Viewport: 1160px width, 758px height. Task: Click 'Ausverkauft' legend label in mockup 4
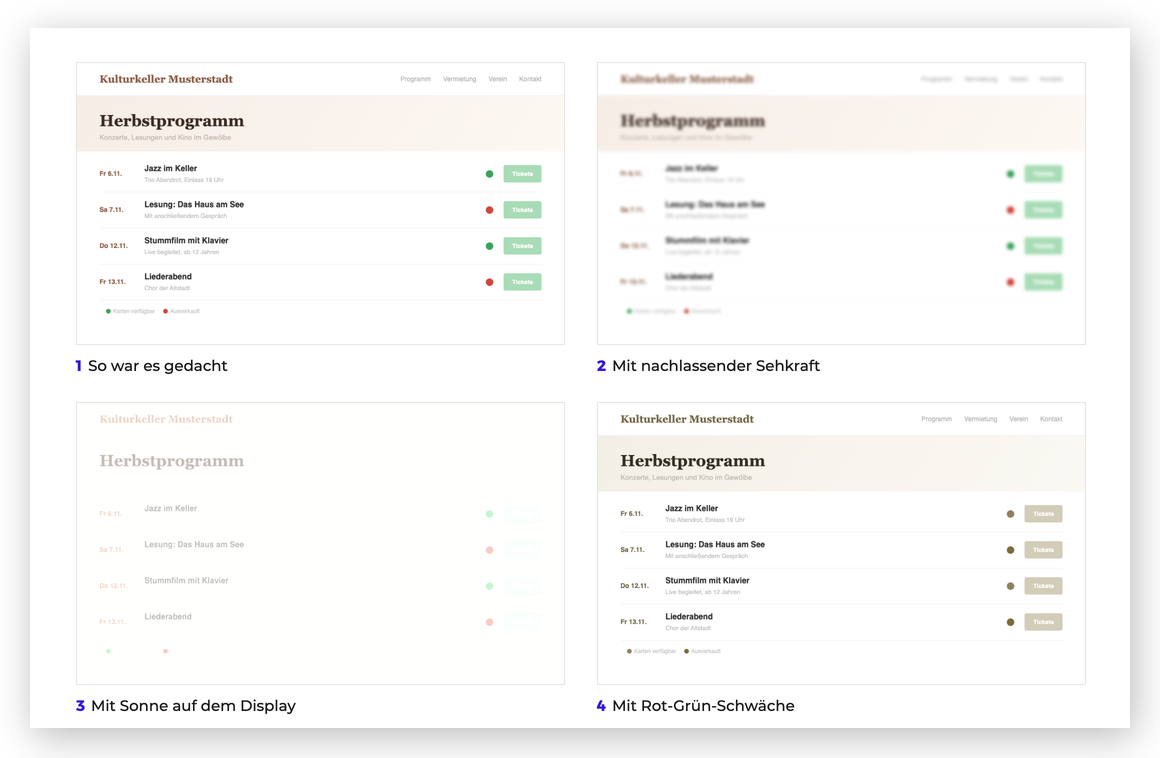[x=706, y=652]
